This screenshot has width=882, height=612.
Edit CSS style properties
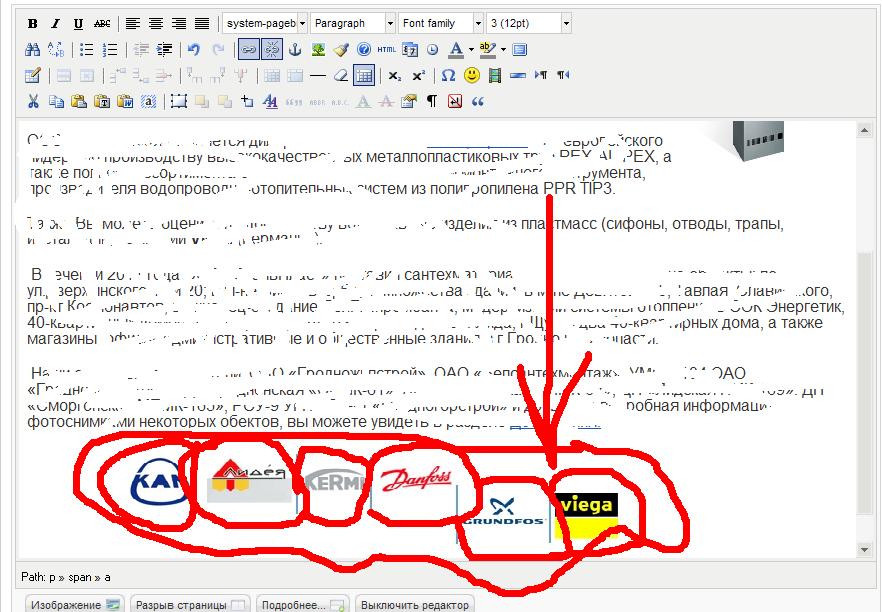(x=271, y=101)
